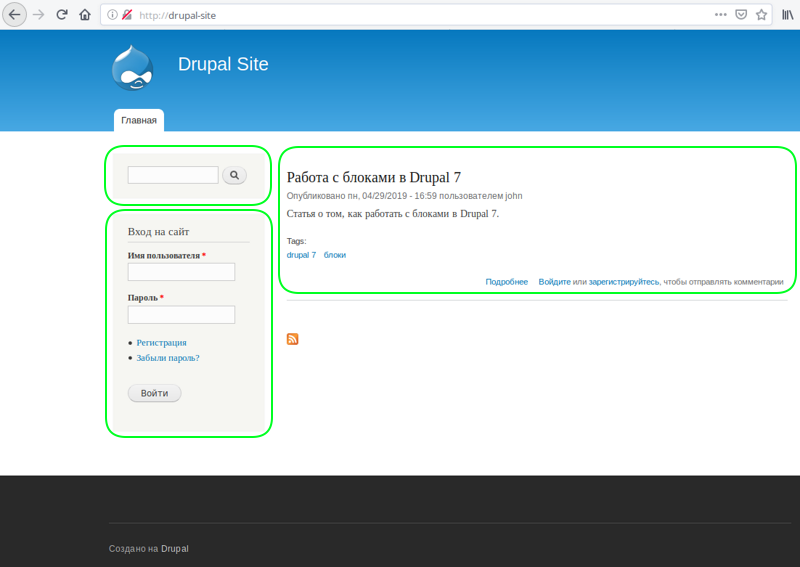Click the Войдите link under article

(x=555, y=282)
